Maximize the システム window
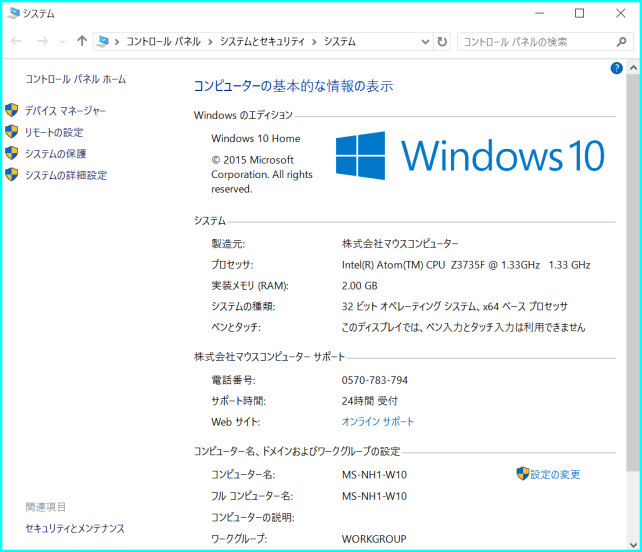642x552 pixels. (579, 14)
